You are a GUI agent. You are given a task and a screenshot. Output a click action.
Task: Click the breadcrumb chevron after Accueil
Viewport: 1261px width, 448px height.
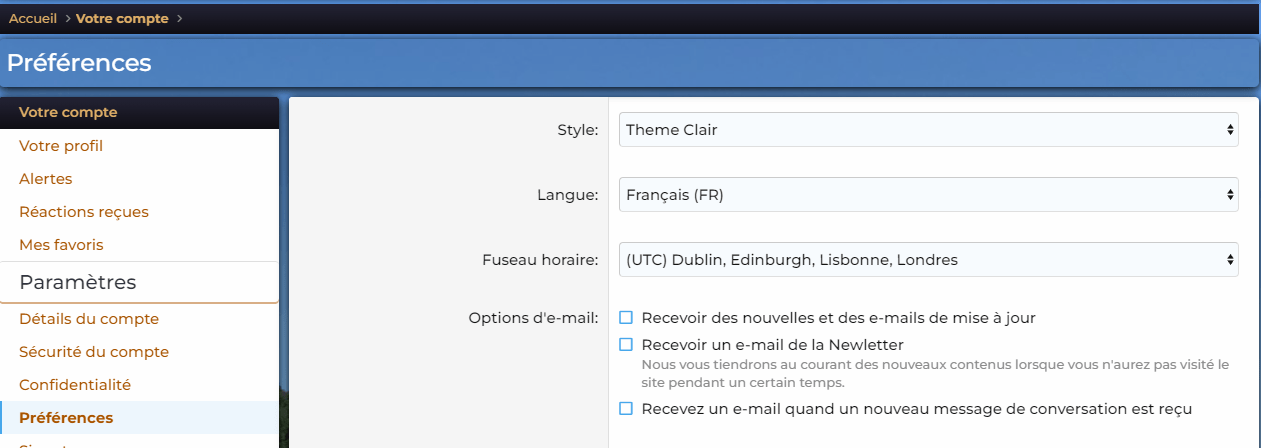tap(67, 18)
